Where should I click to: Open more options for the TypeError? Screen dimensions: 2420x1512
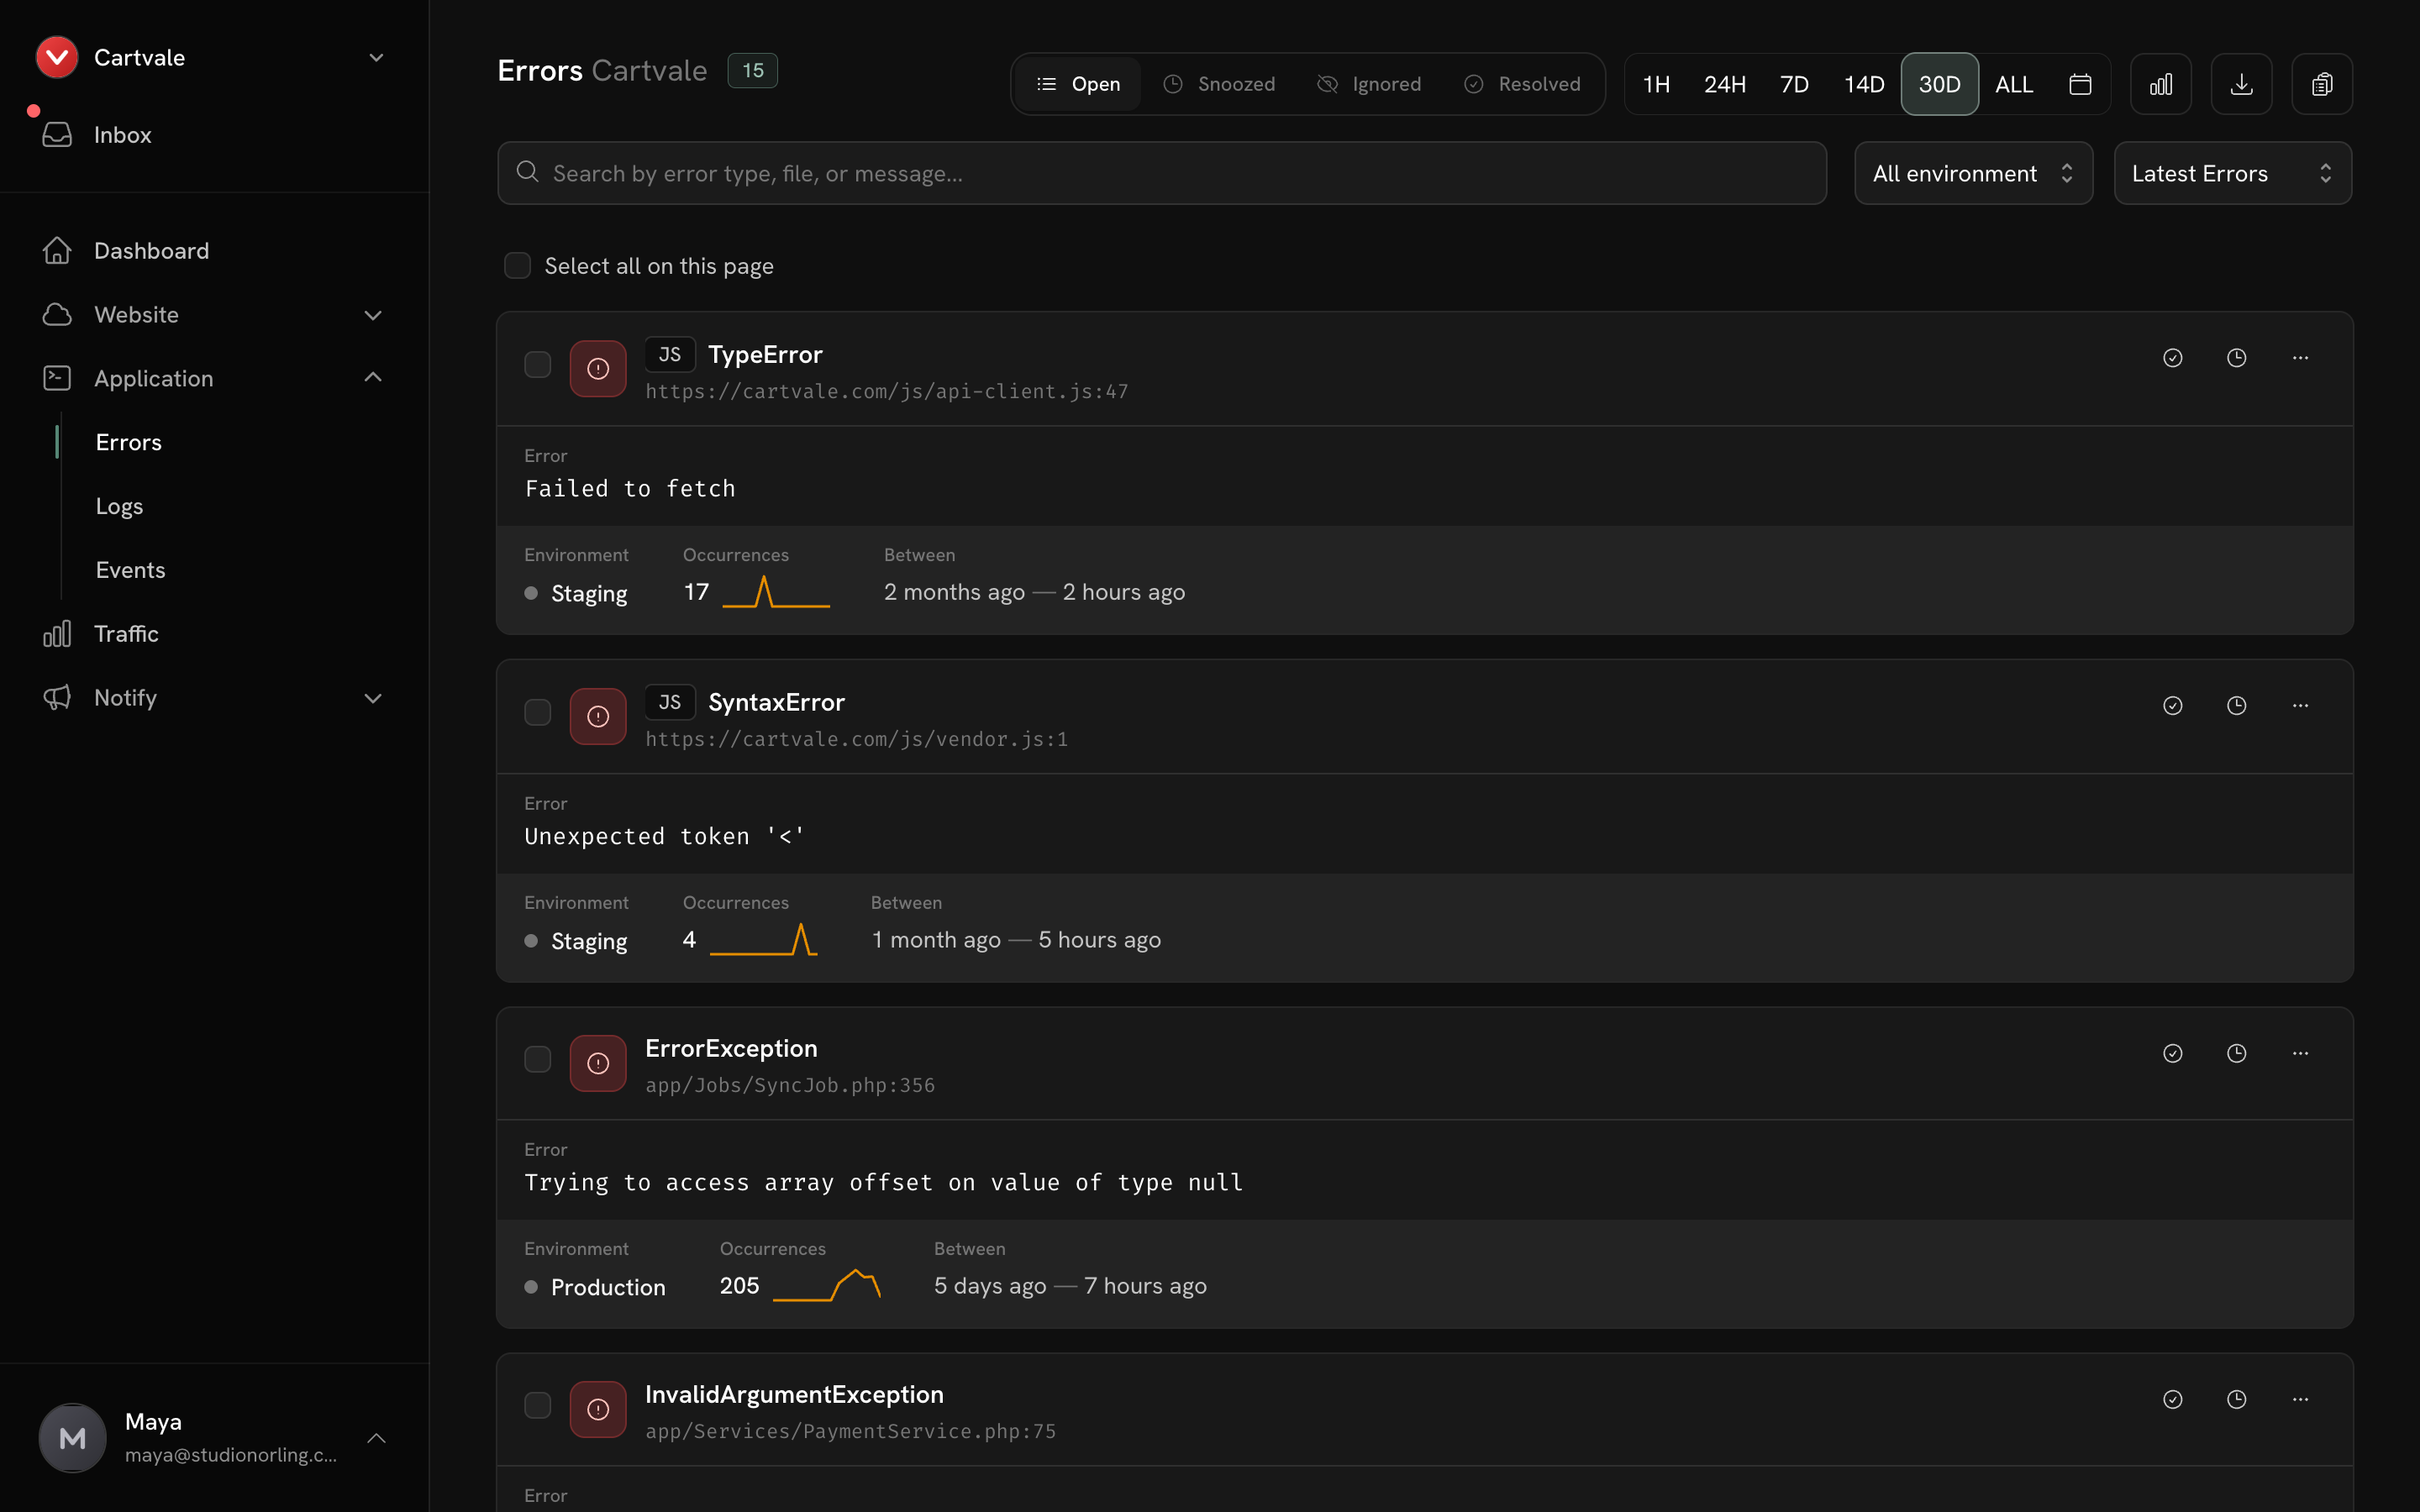[x=2300, y=358]
